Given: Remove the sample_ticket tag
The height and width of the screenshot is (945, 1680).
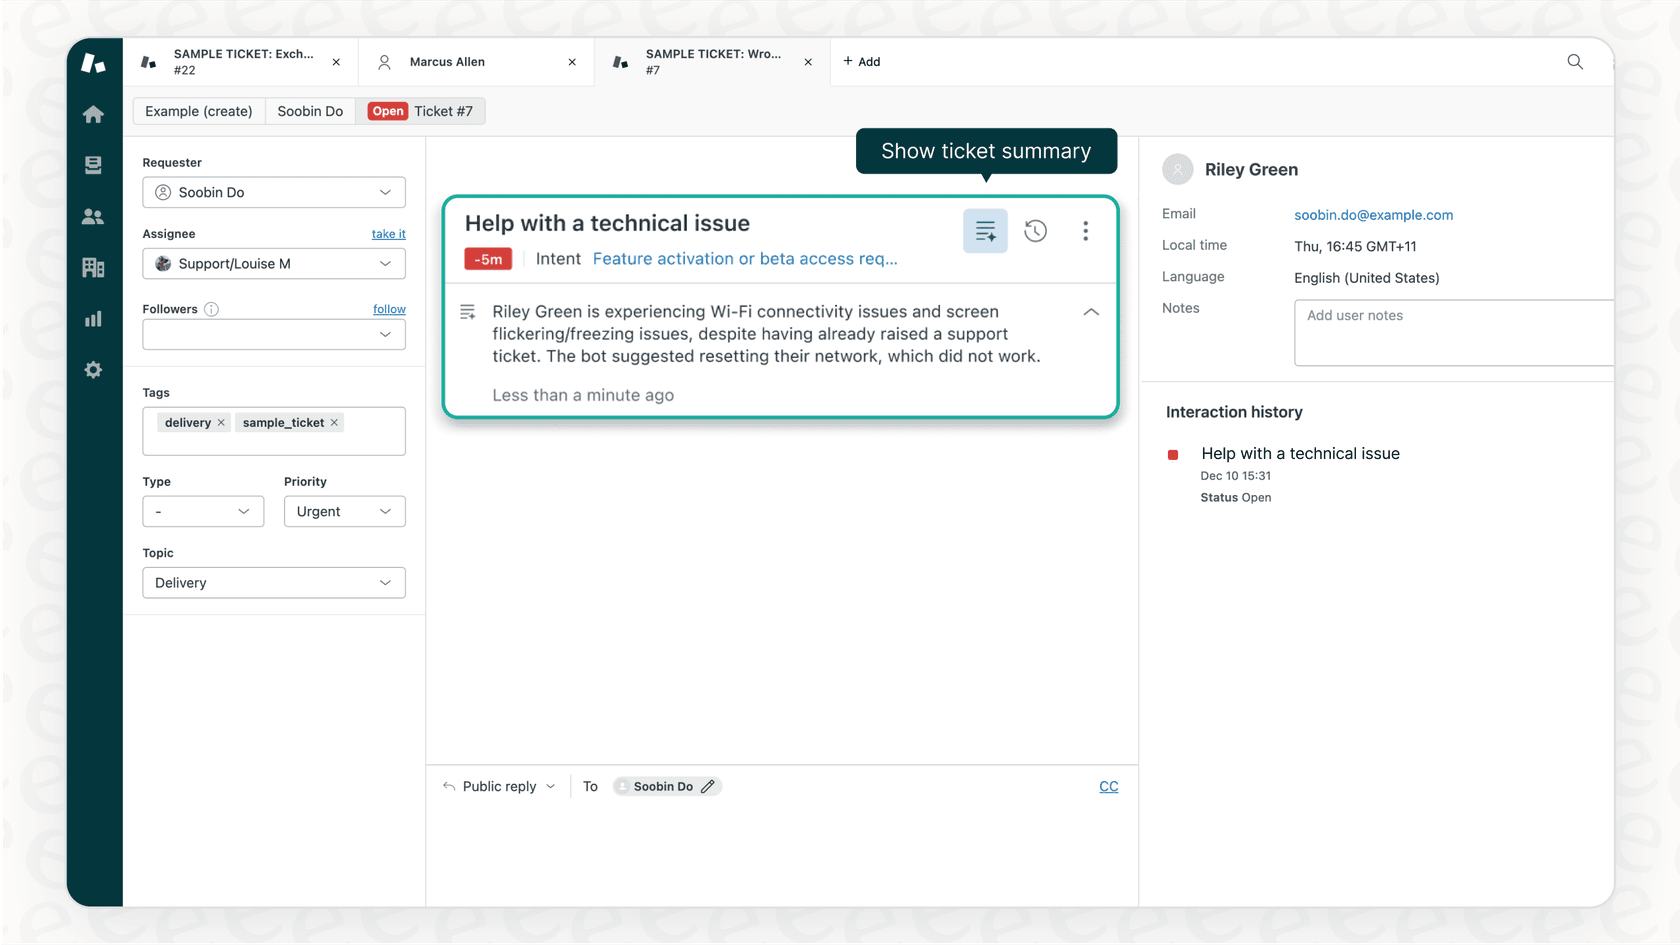Looking at the screenshot, I should pyautogui.click(x=334, y=422).
